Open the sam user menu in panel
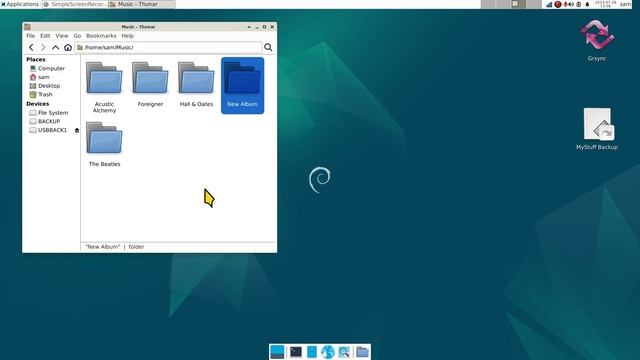Viewport: 640px width, 360px height. tap(625, 4)
